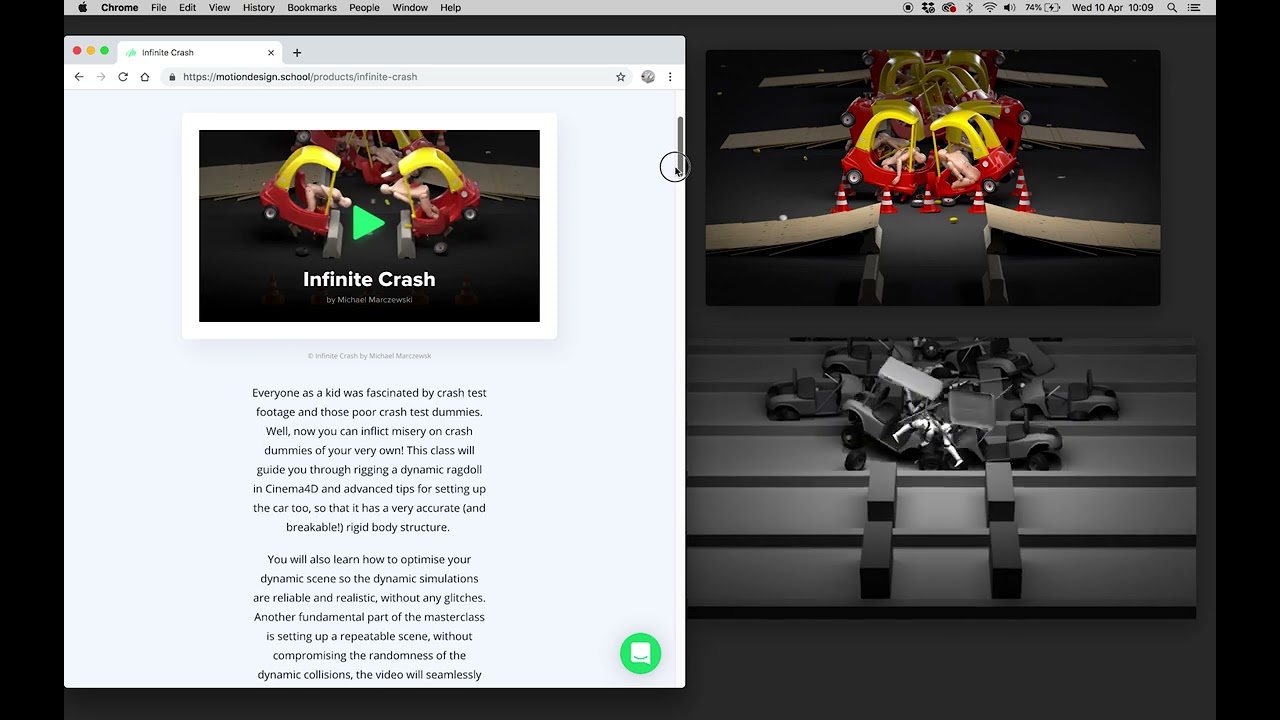Close the Infinite Crash tab
This screenshot has height=720, width=1280.
[271, 53]
